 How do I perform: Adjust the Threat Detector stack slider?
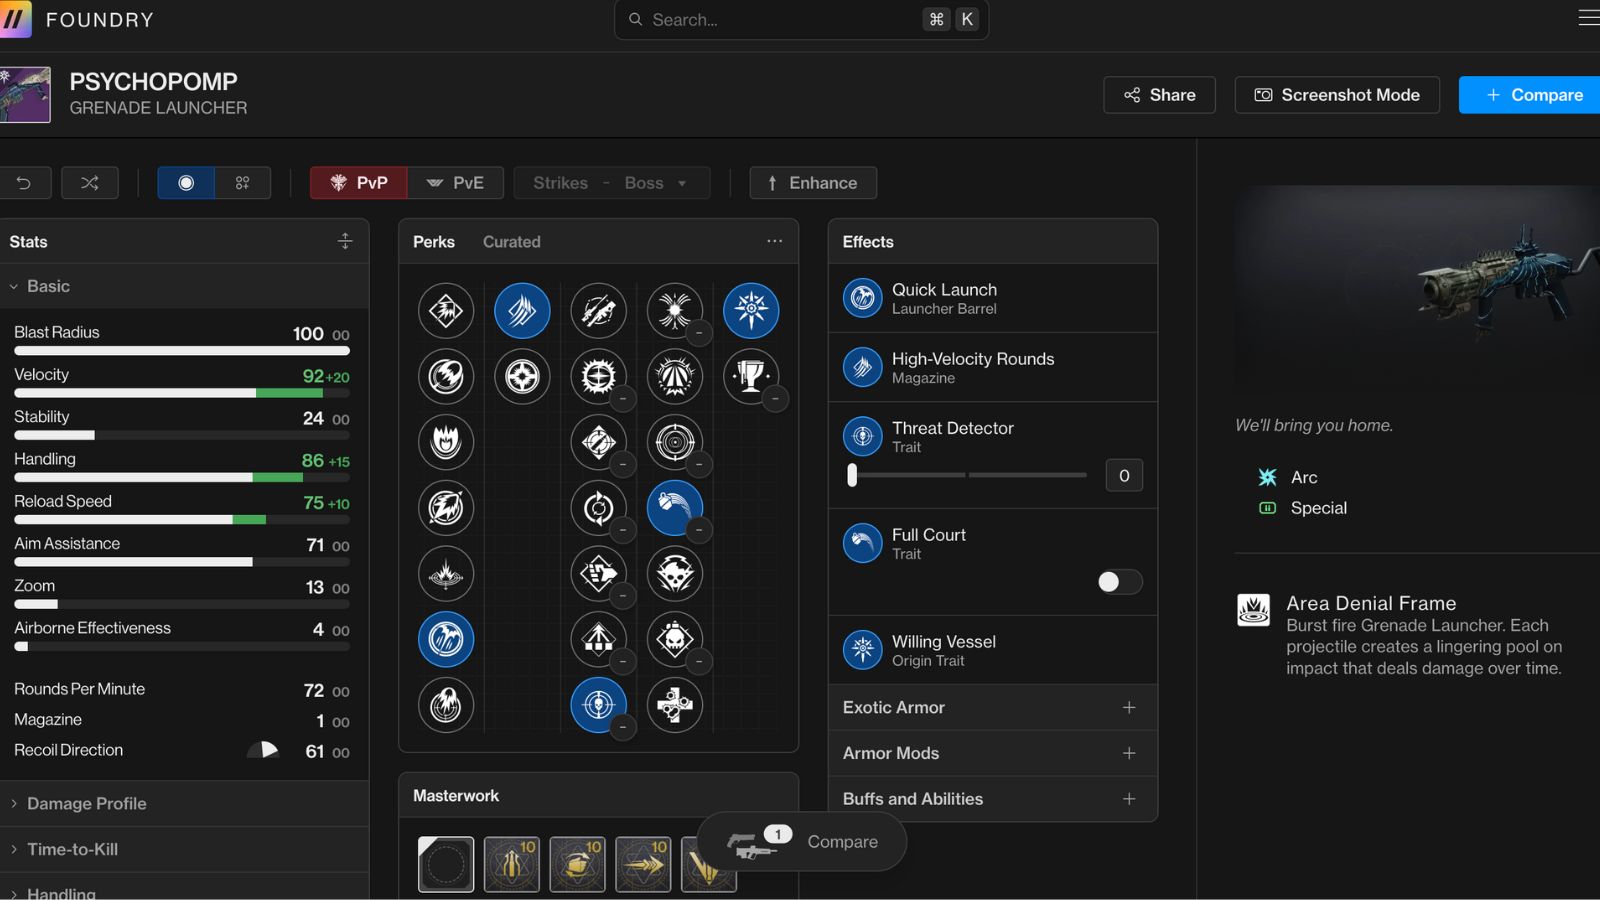[x=968, y=475]
